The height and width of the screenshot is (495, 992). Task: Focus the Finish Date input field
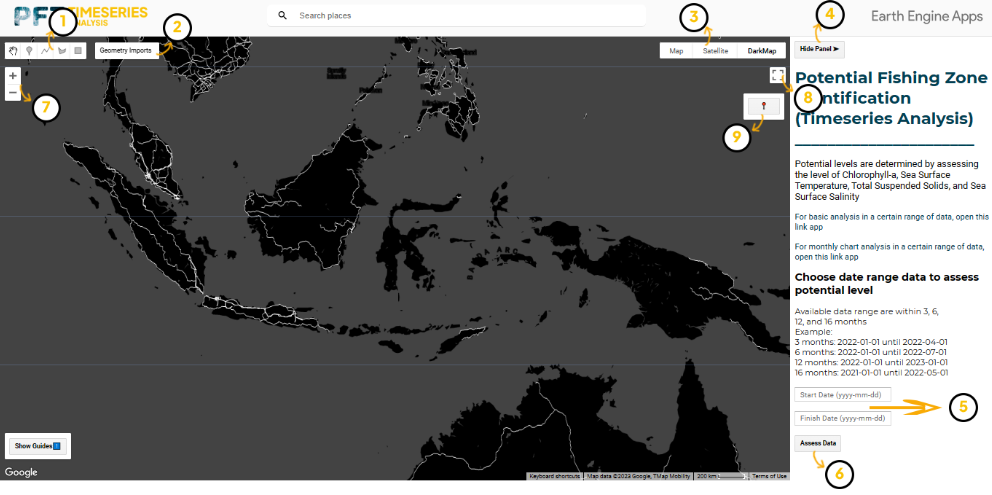[x=843, y=418]
